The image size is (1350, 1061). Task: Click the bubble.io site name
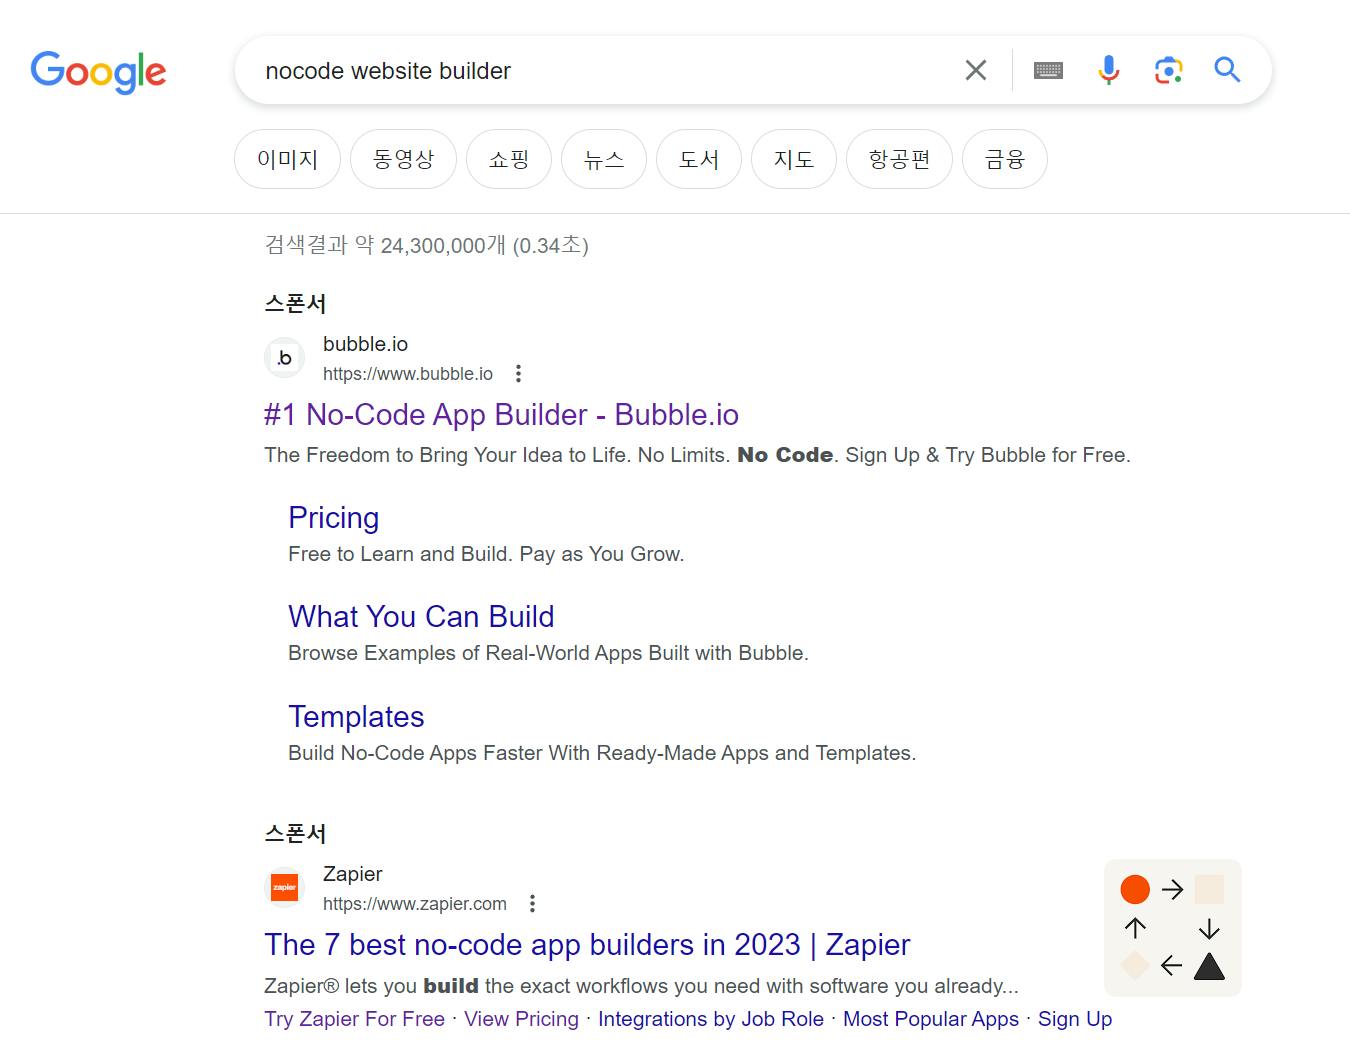pos(365,344)
